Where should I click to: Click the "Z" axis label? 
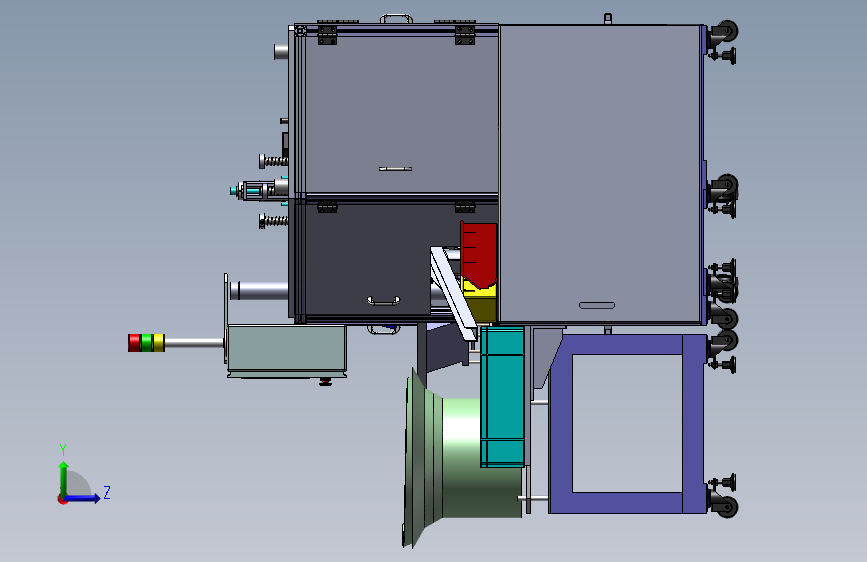pyautogui.click(x=107, y=492)
